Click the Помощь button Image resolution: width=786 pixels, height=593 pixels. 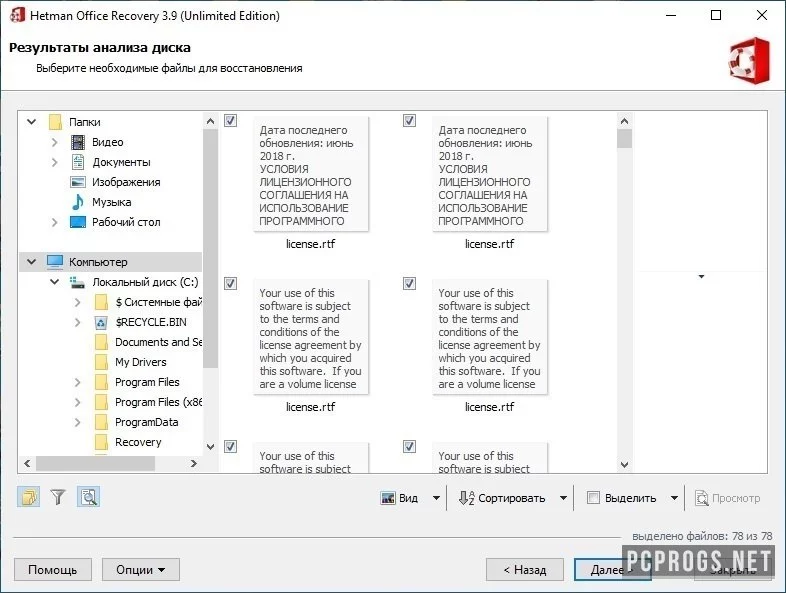[x=53, y=570]
